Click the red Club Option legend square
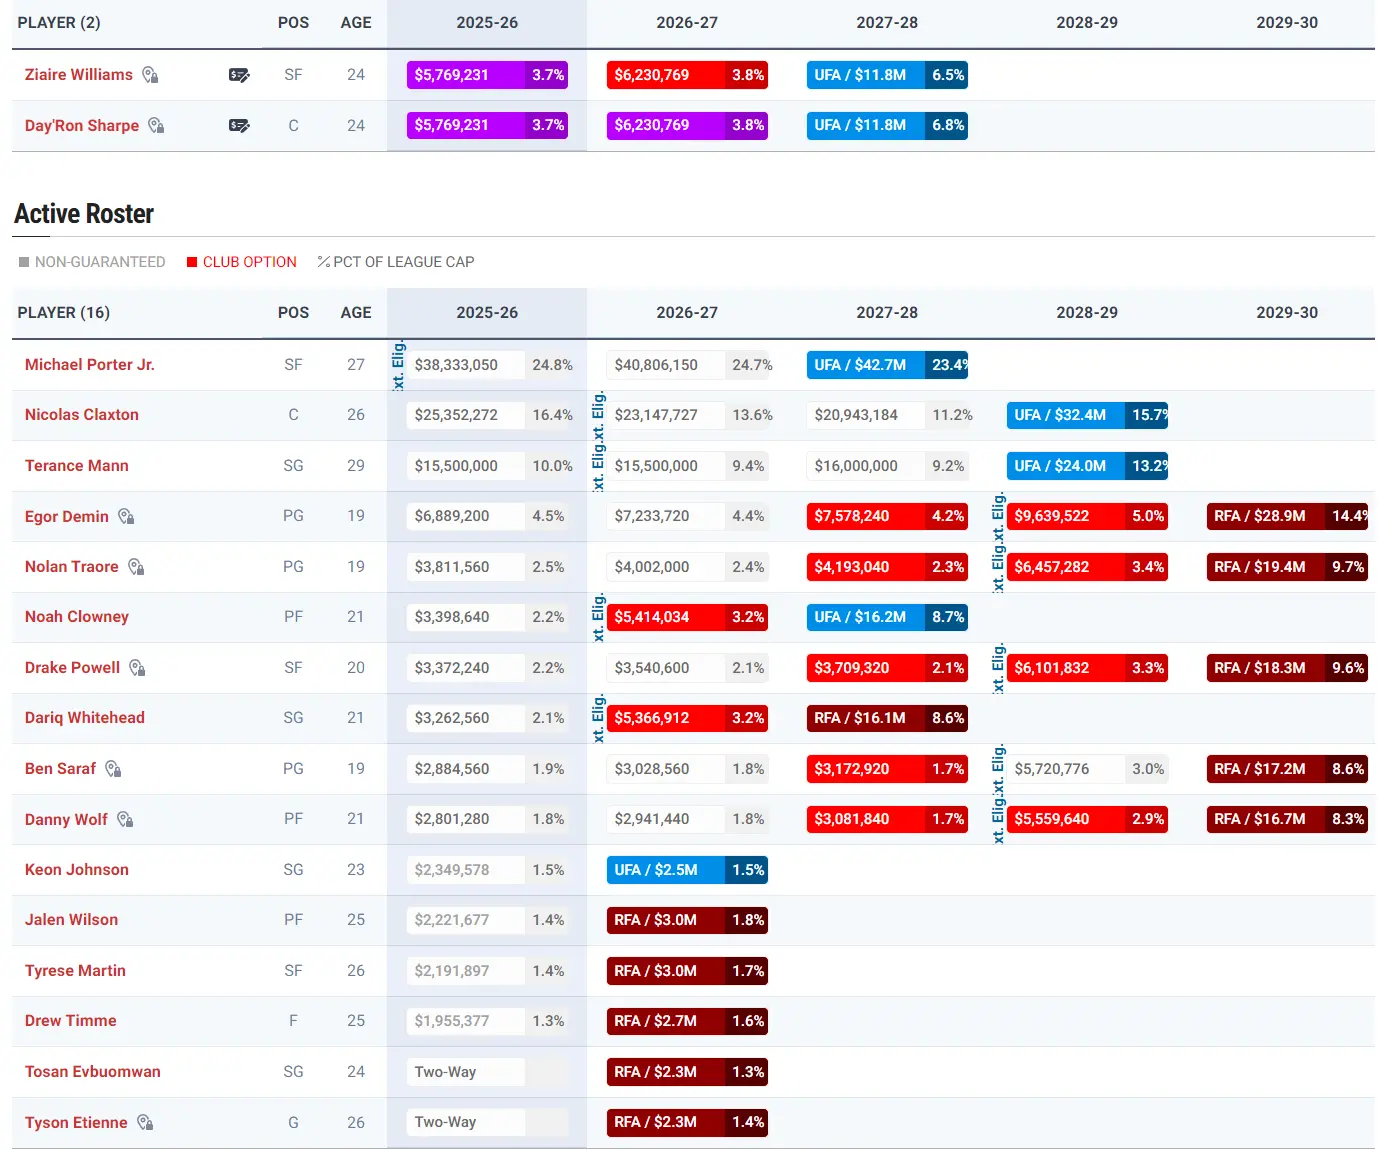1379x1150 pixels. pos(192,262)
